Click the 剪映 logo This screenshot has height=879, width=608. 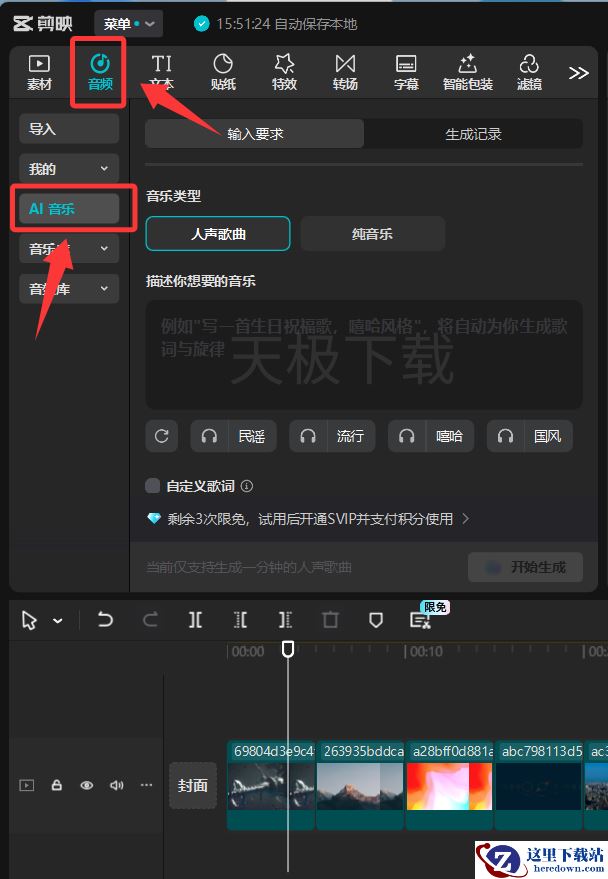point(43,24)
